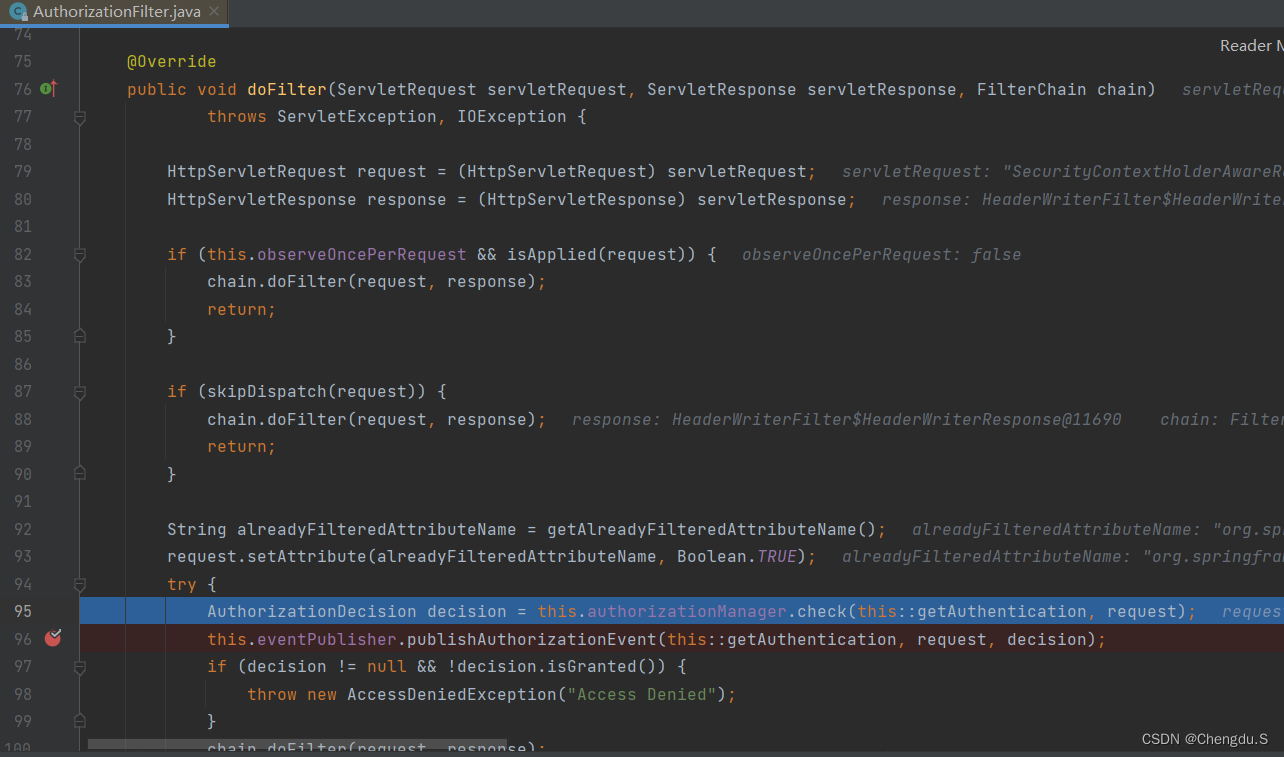Click observeOncePerRequest field in the if condition
Screen dimensions: 1284x757
coord(362,254)
